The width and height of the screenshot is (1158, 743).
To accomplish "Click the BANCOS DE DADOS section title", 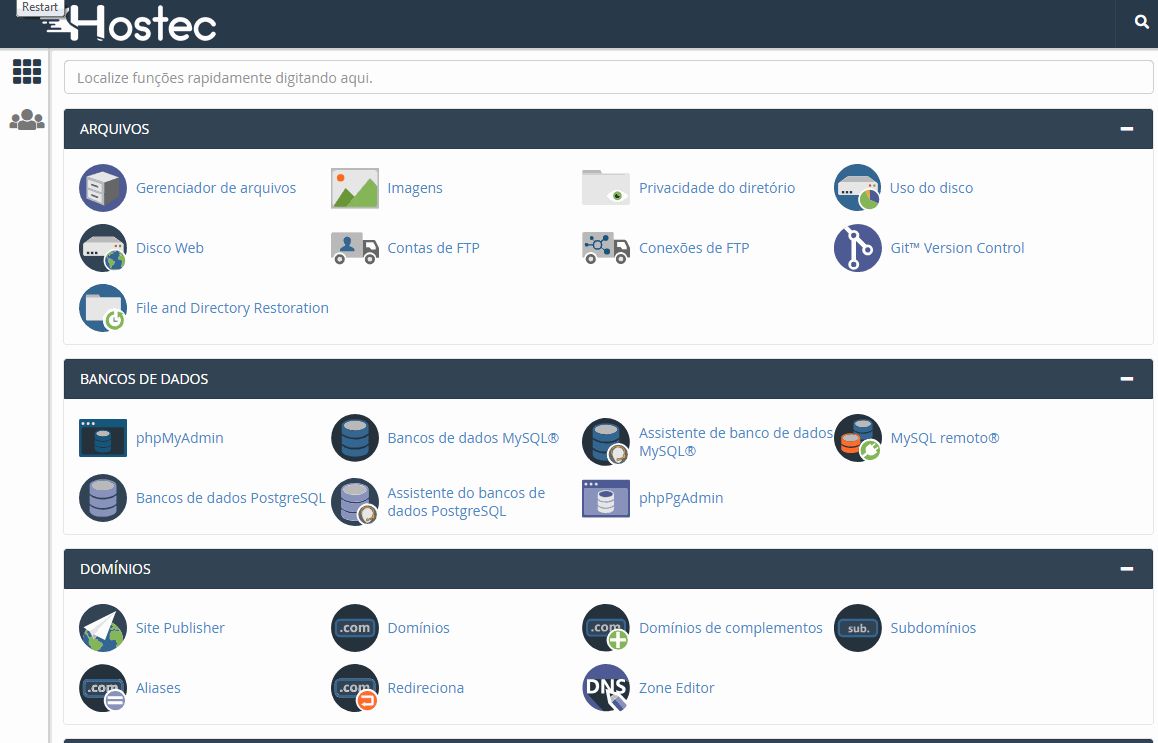I will coord(144,379).
